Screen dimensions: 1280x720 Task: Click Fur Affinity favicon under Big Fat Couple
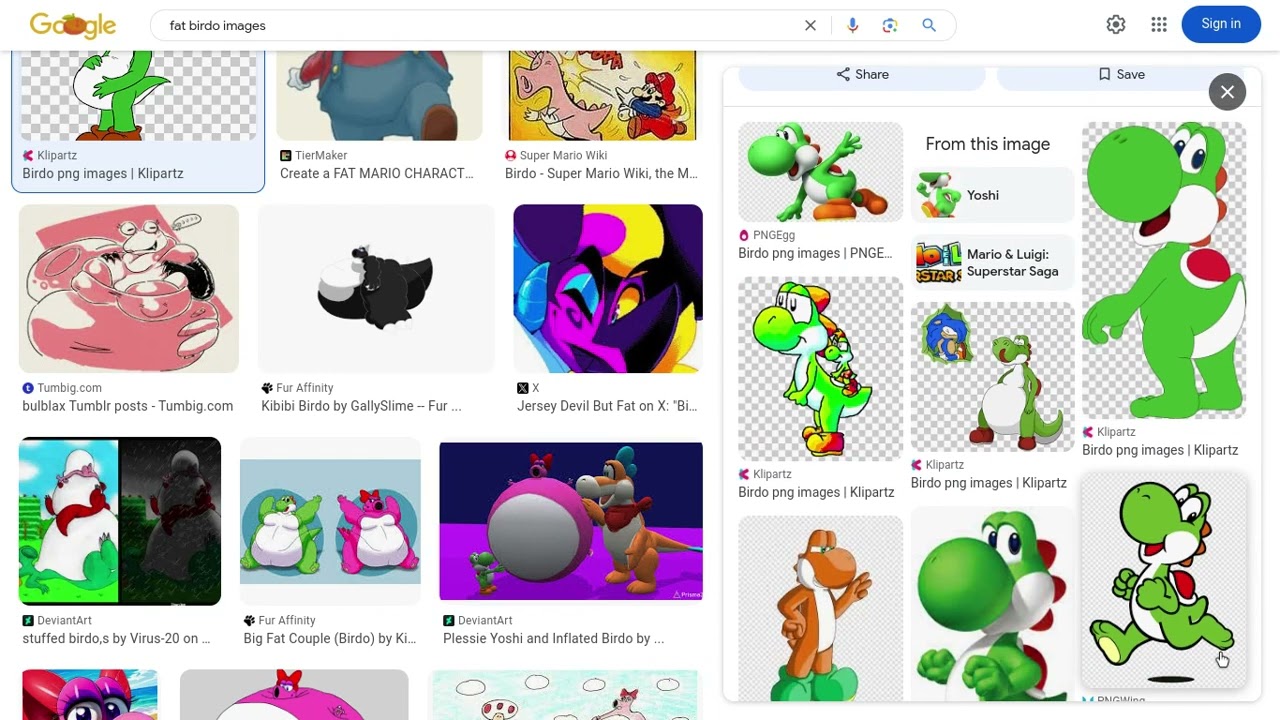249,621
